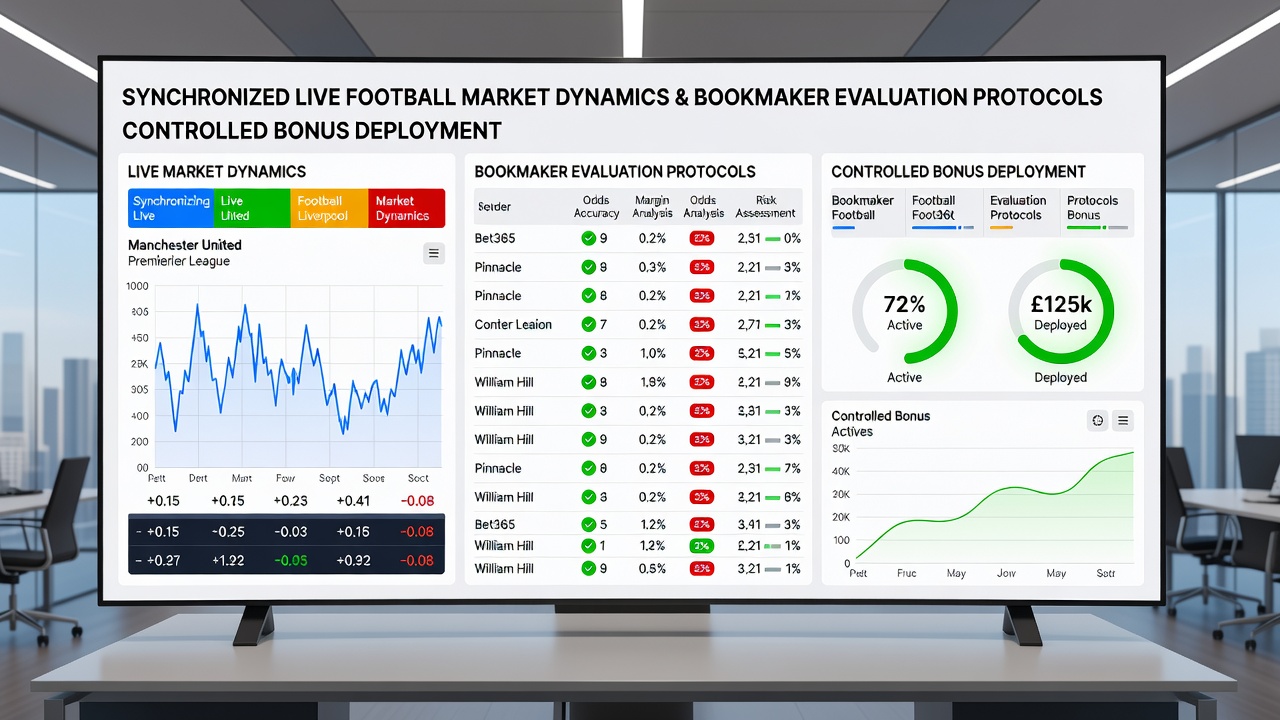This screenshot has height=720, width=1280.
Task: Click the red odds badge in Bet365 1.2% row
Action: coord(702,525)
